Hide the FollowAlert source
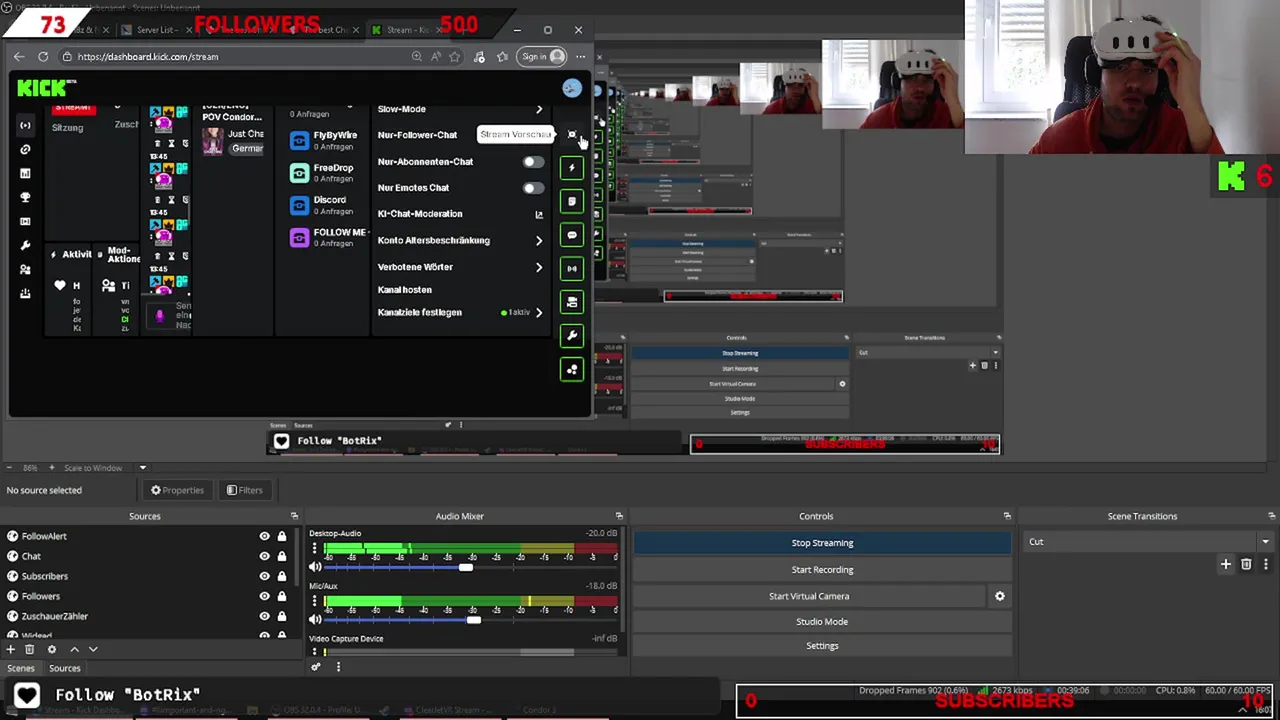The image size is (1280, 720). pos(265,536)
